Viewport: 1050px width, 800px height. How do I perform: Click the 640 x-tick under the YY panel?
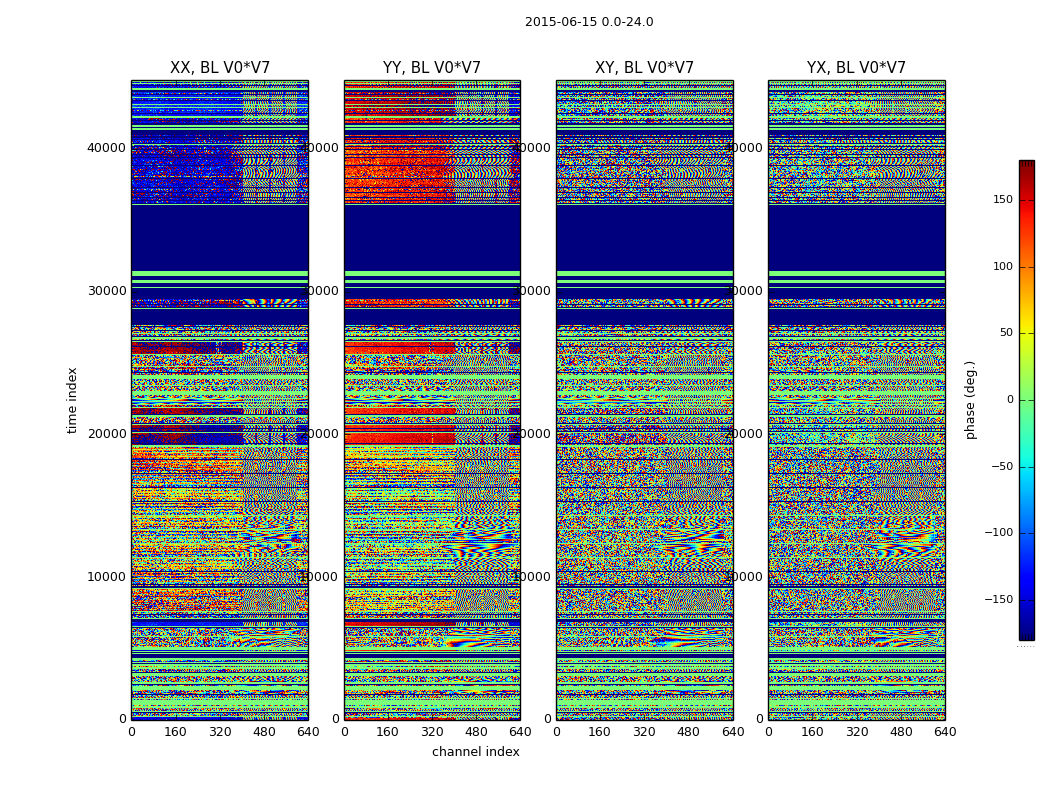point(520,732)
